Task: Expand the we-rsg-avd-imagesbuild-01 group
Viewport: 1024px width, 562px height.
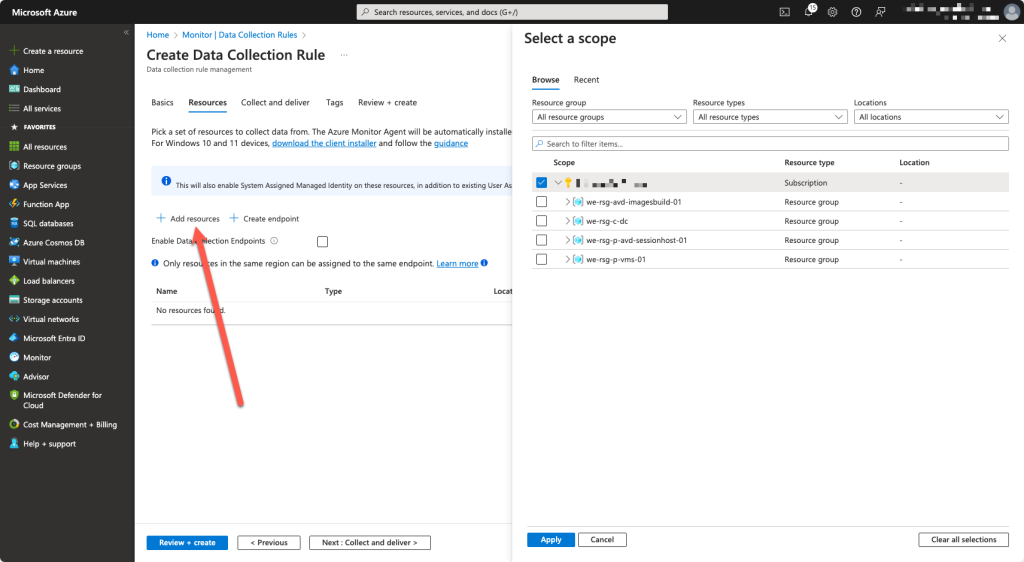Action: coord(568,202)
